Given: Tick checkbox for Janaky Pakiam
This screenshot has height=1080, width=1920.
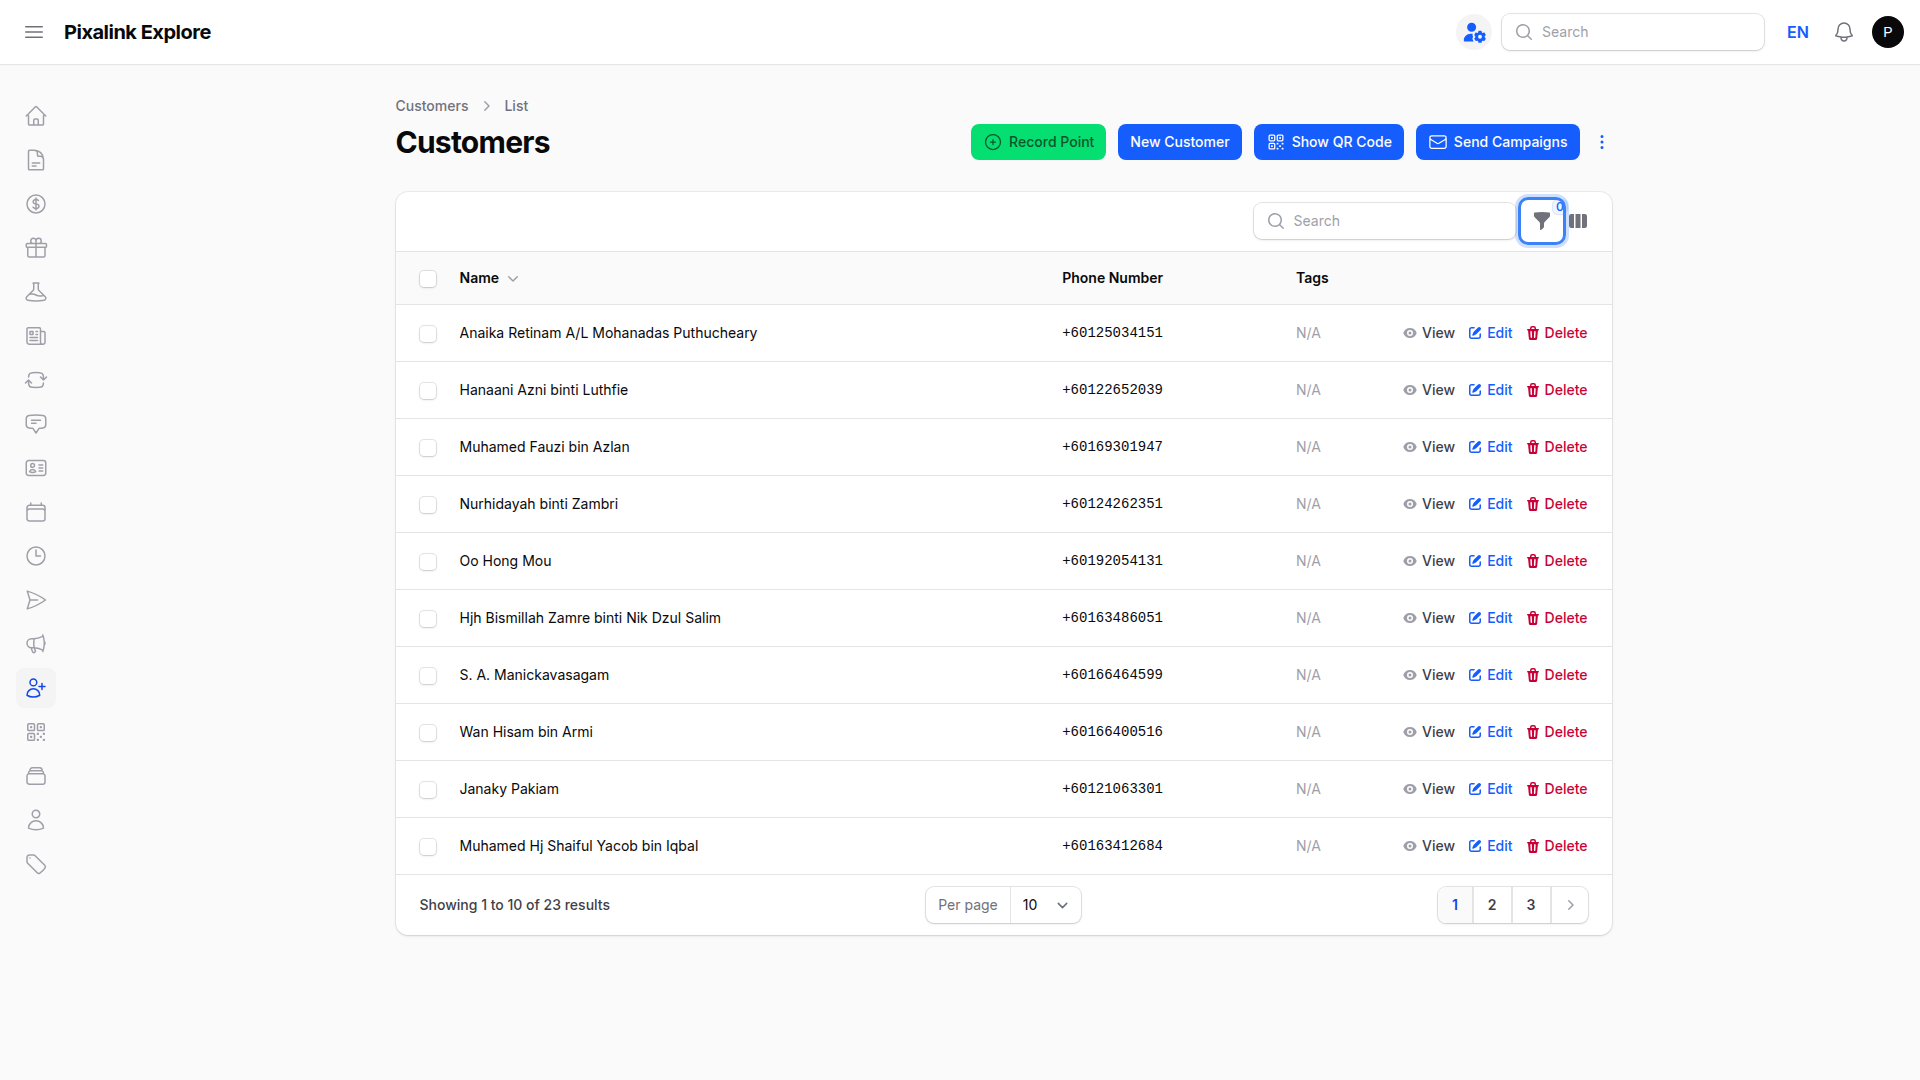Looking at the screenshot, I should click(428, 790).
